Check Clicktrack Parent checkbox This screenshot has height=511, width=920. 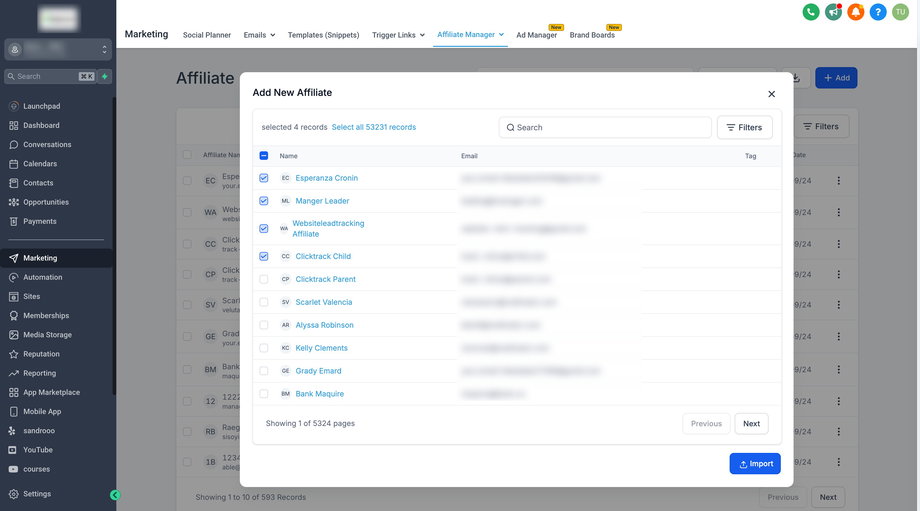[263, 279]
